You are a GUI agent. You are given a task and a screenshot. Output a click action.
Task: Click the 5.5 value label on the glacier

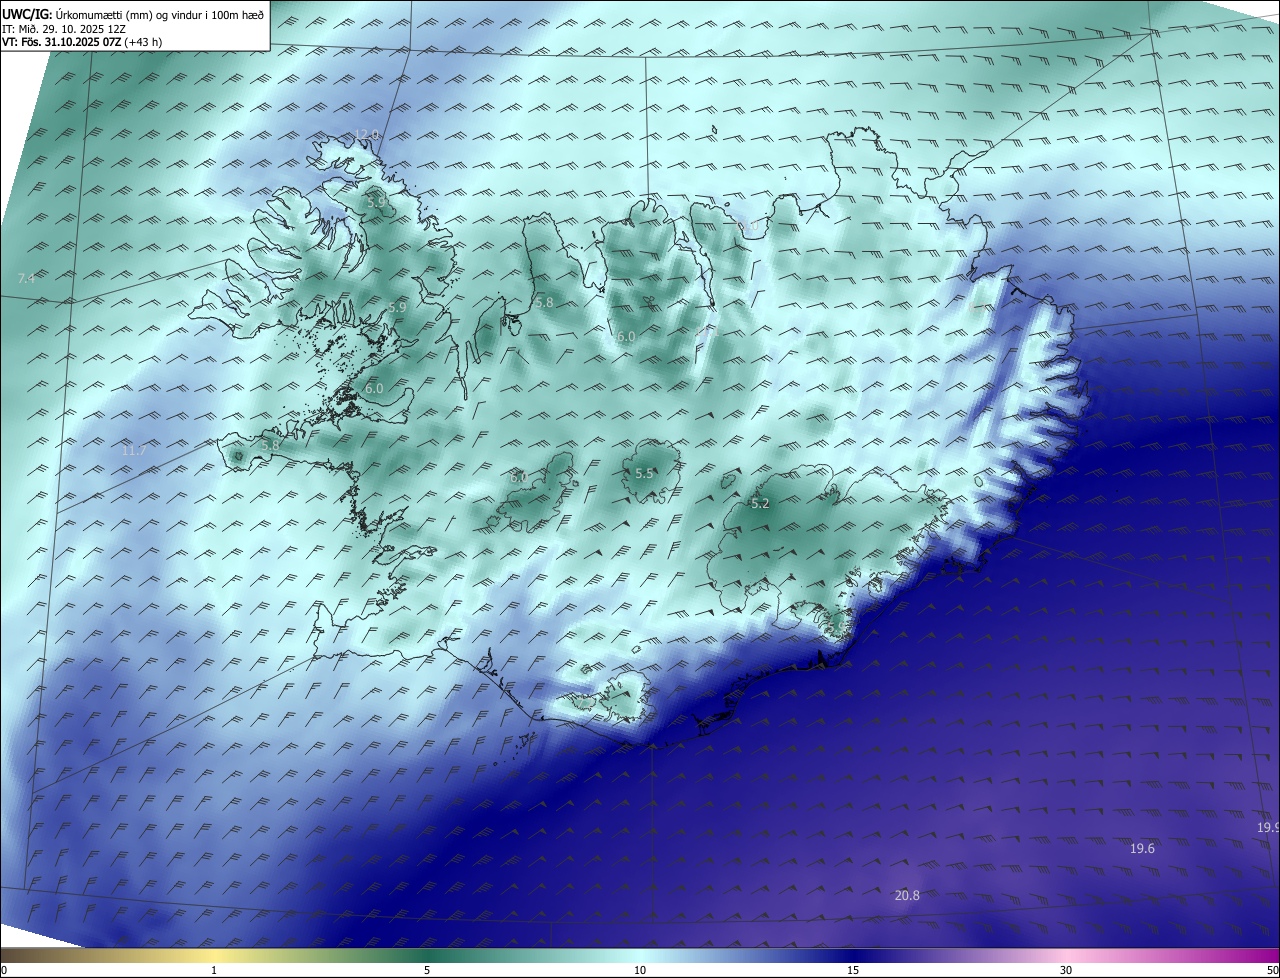pos(644,474)
